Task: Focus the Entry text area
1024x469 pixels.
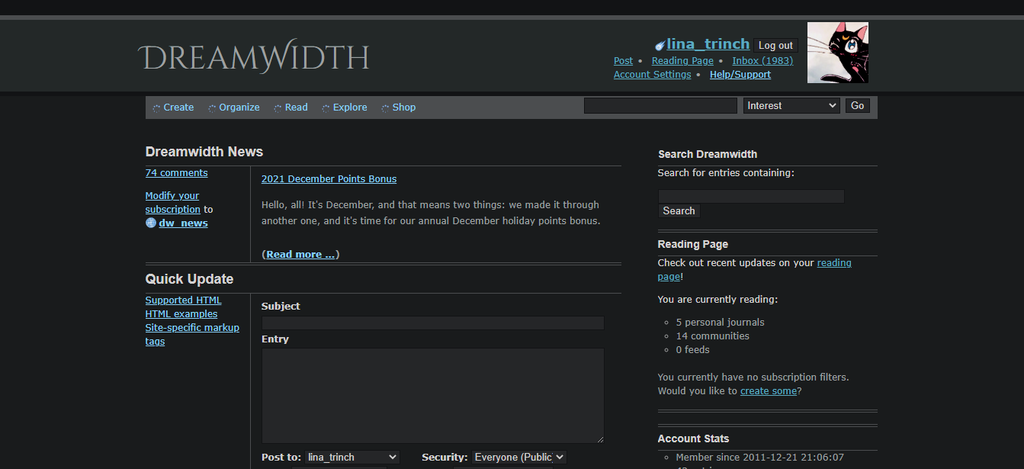Action: coord(432,396)
